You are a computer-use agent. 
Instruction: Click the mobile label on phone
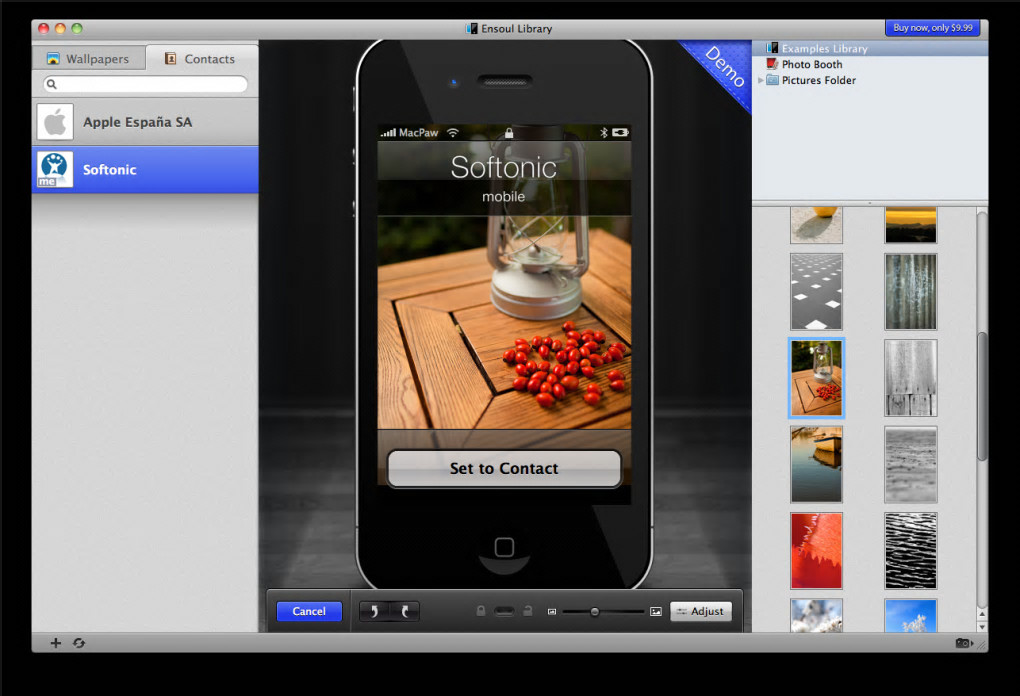coord(503,196)
